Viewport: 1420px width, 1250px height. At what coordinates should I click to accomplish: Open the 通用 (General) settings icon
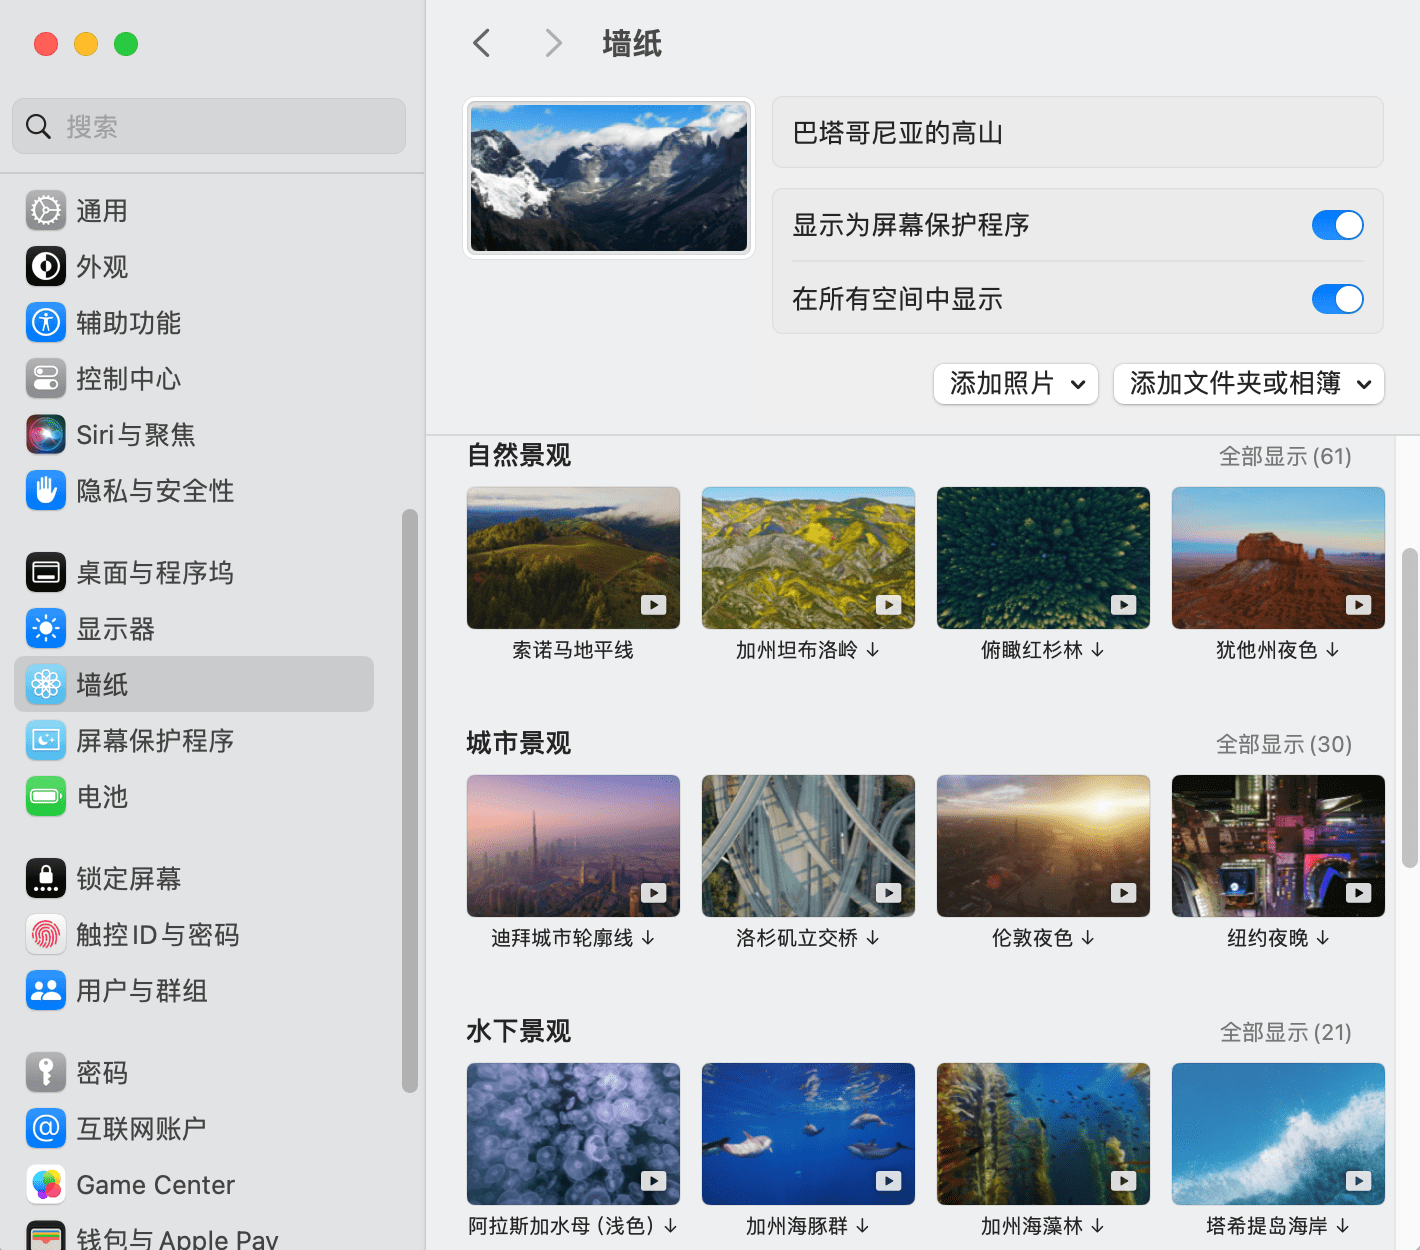[46, 211]
